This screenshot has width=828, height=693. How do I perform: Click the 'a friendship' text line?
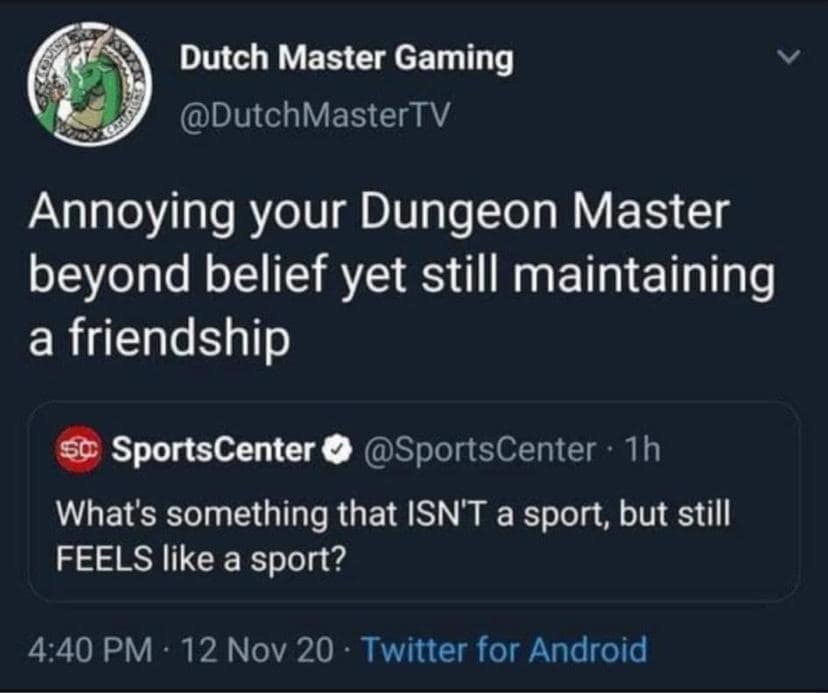pos(159,338)
